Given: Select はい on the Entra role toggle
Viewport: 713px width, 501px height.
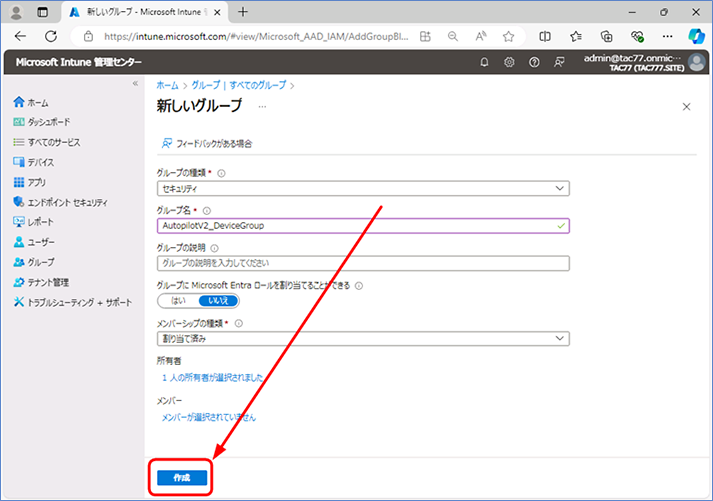Looking at the screenshot, I should coord(178,301).
